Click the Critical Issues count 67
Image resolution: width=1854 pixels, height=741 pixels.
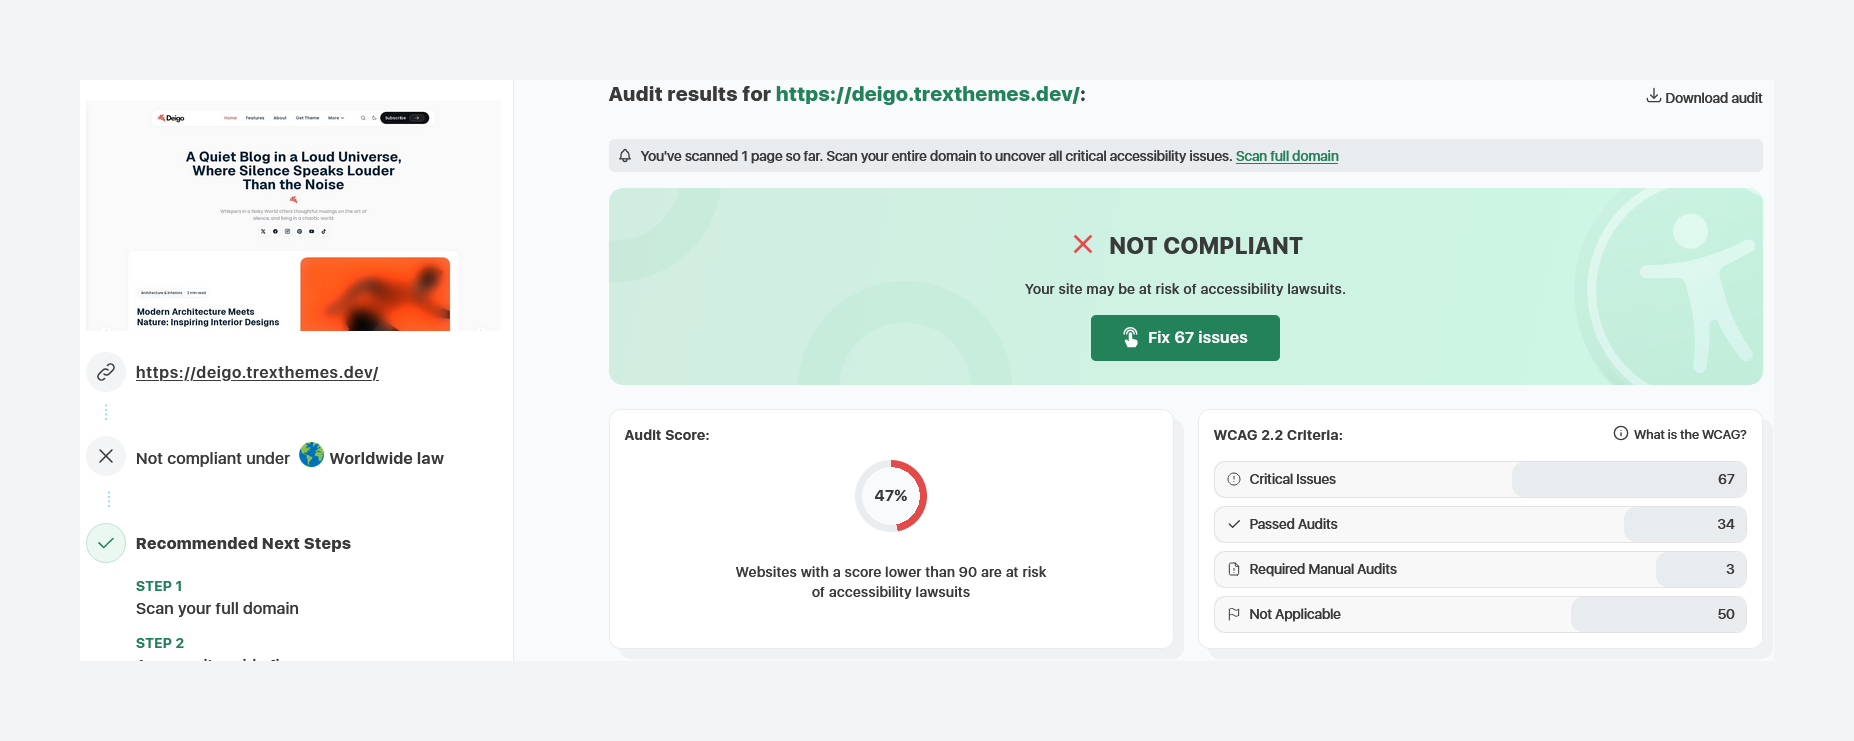[x=1726, y=479]
